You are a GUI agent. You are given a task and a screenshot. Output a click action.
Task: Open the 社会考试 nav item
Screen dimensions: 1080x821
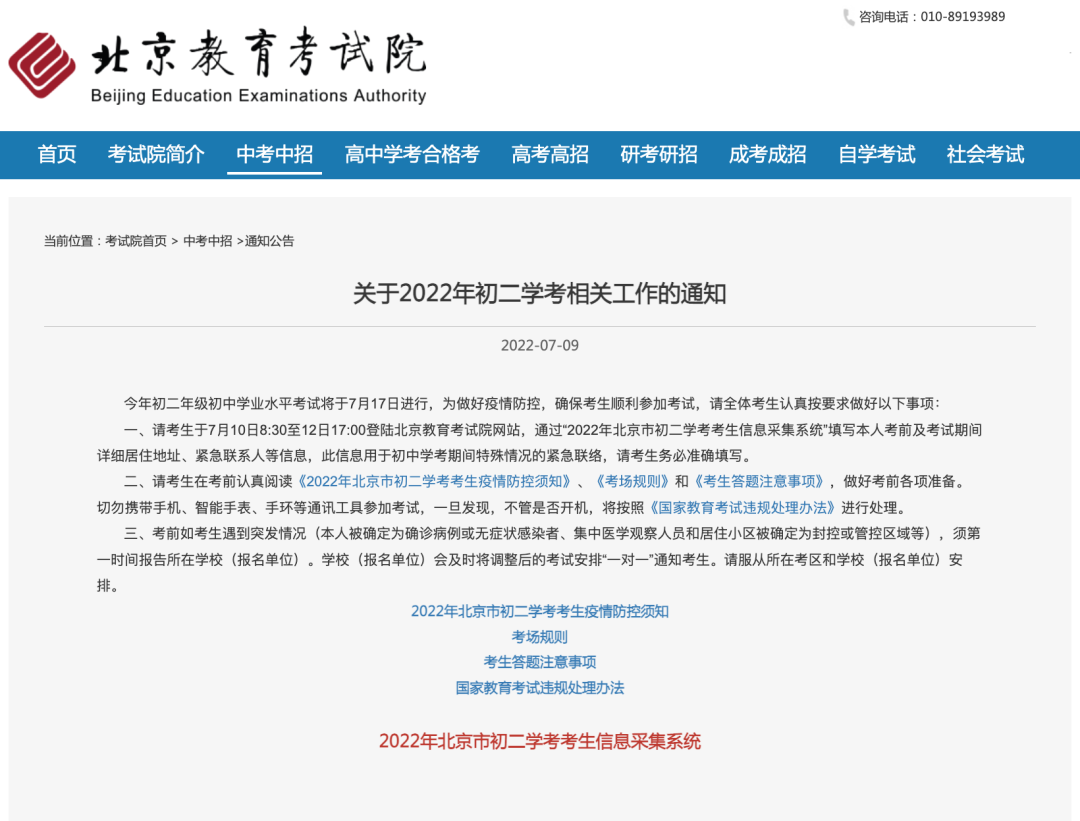point(985,154)
